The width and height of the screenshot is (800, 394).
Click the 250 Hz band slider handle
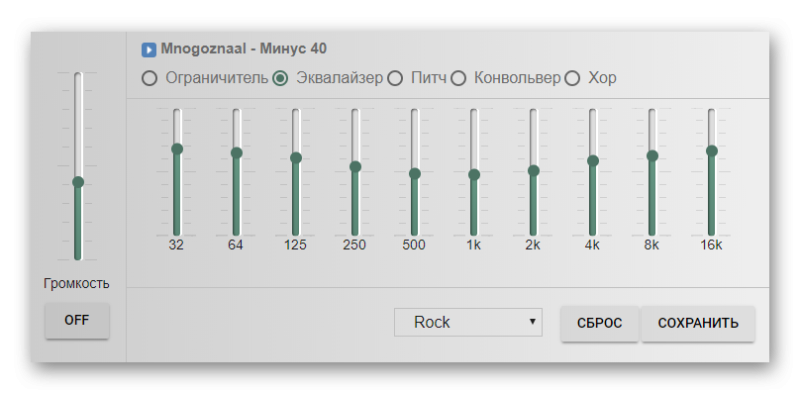point(355,167)
